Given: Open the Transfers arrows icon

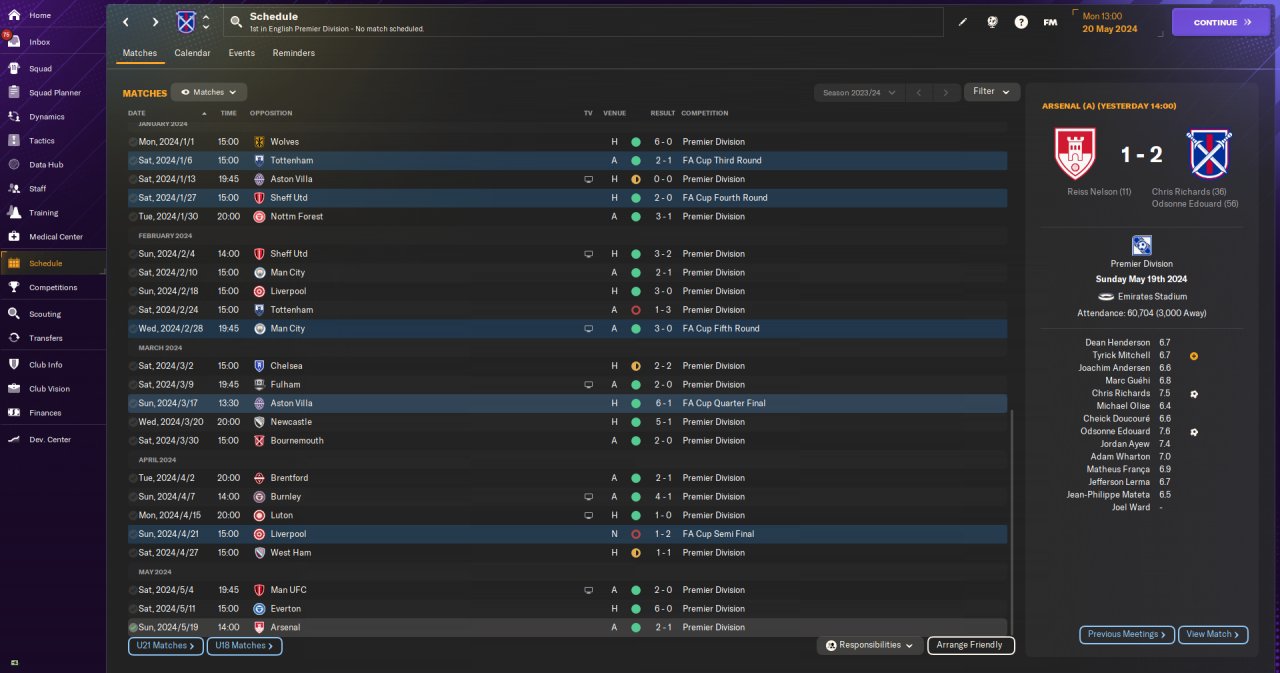Looking at the screenshot, I should 14,338.
